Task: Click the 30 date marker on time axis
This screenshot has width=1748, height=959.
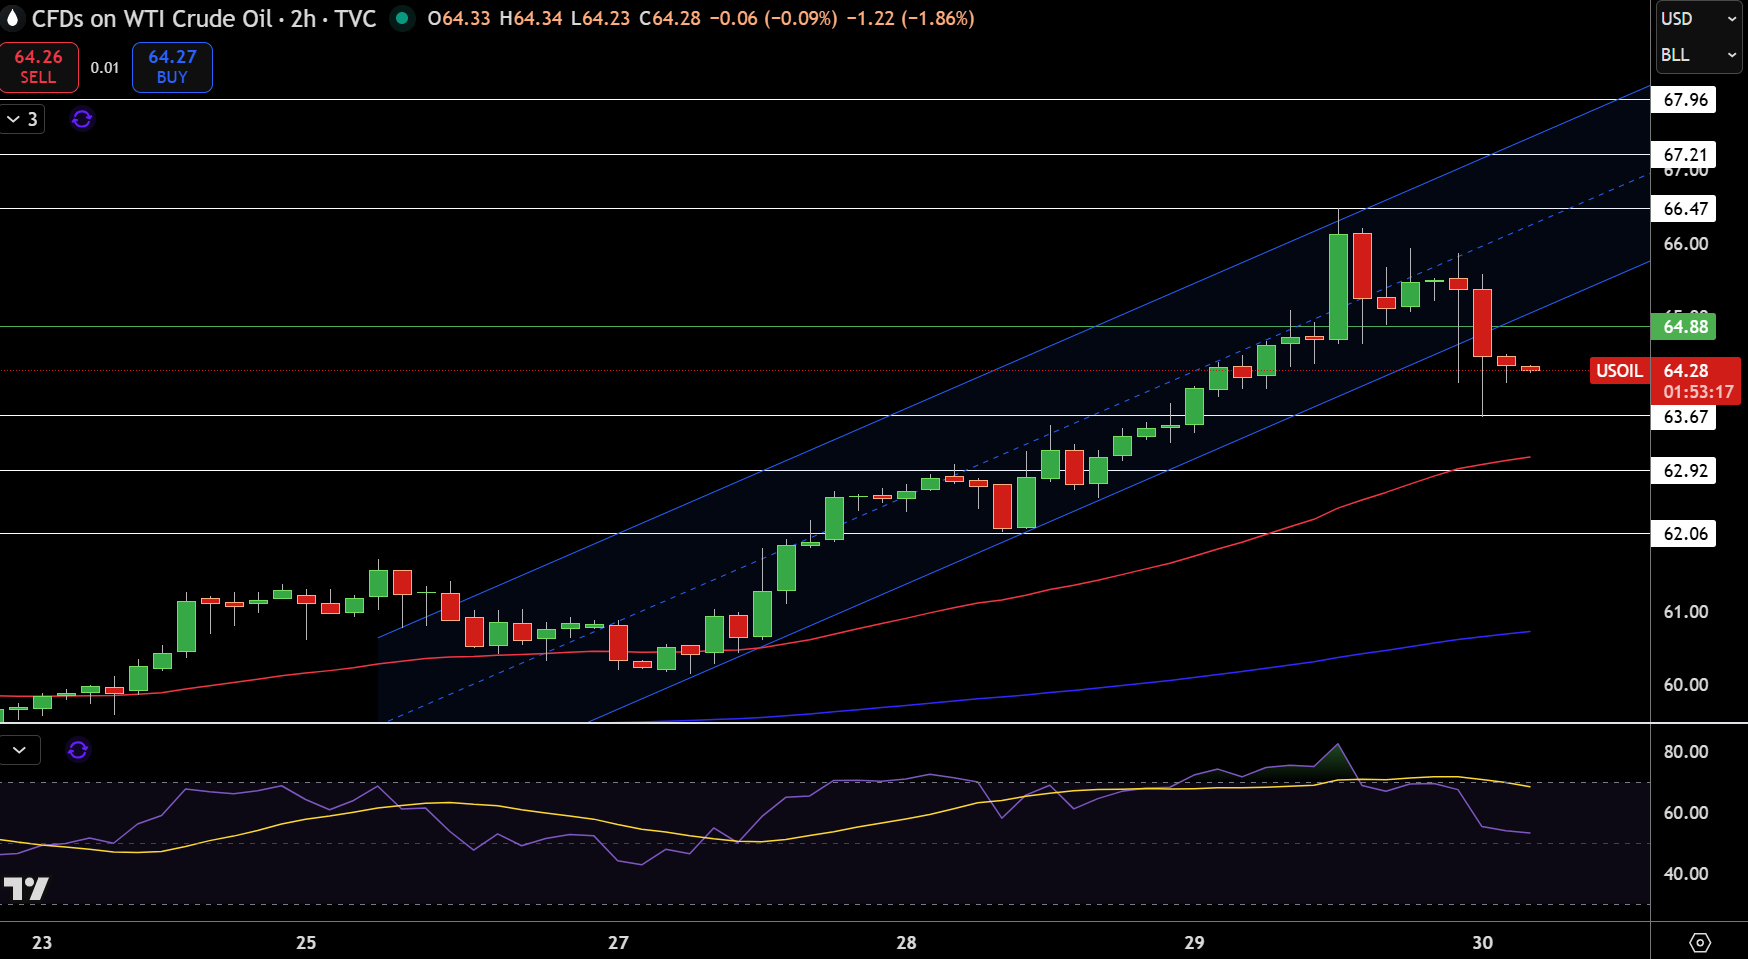Action: click(x=1482, y=942)
